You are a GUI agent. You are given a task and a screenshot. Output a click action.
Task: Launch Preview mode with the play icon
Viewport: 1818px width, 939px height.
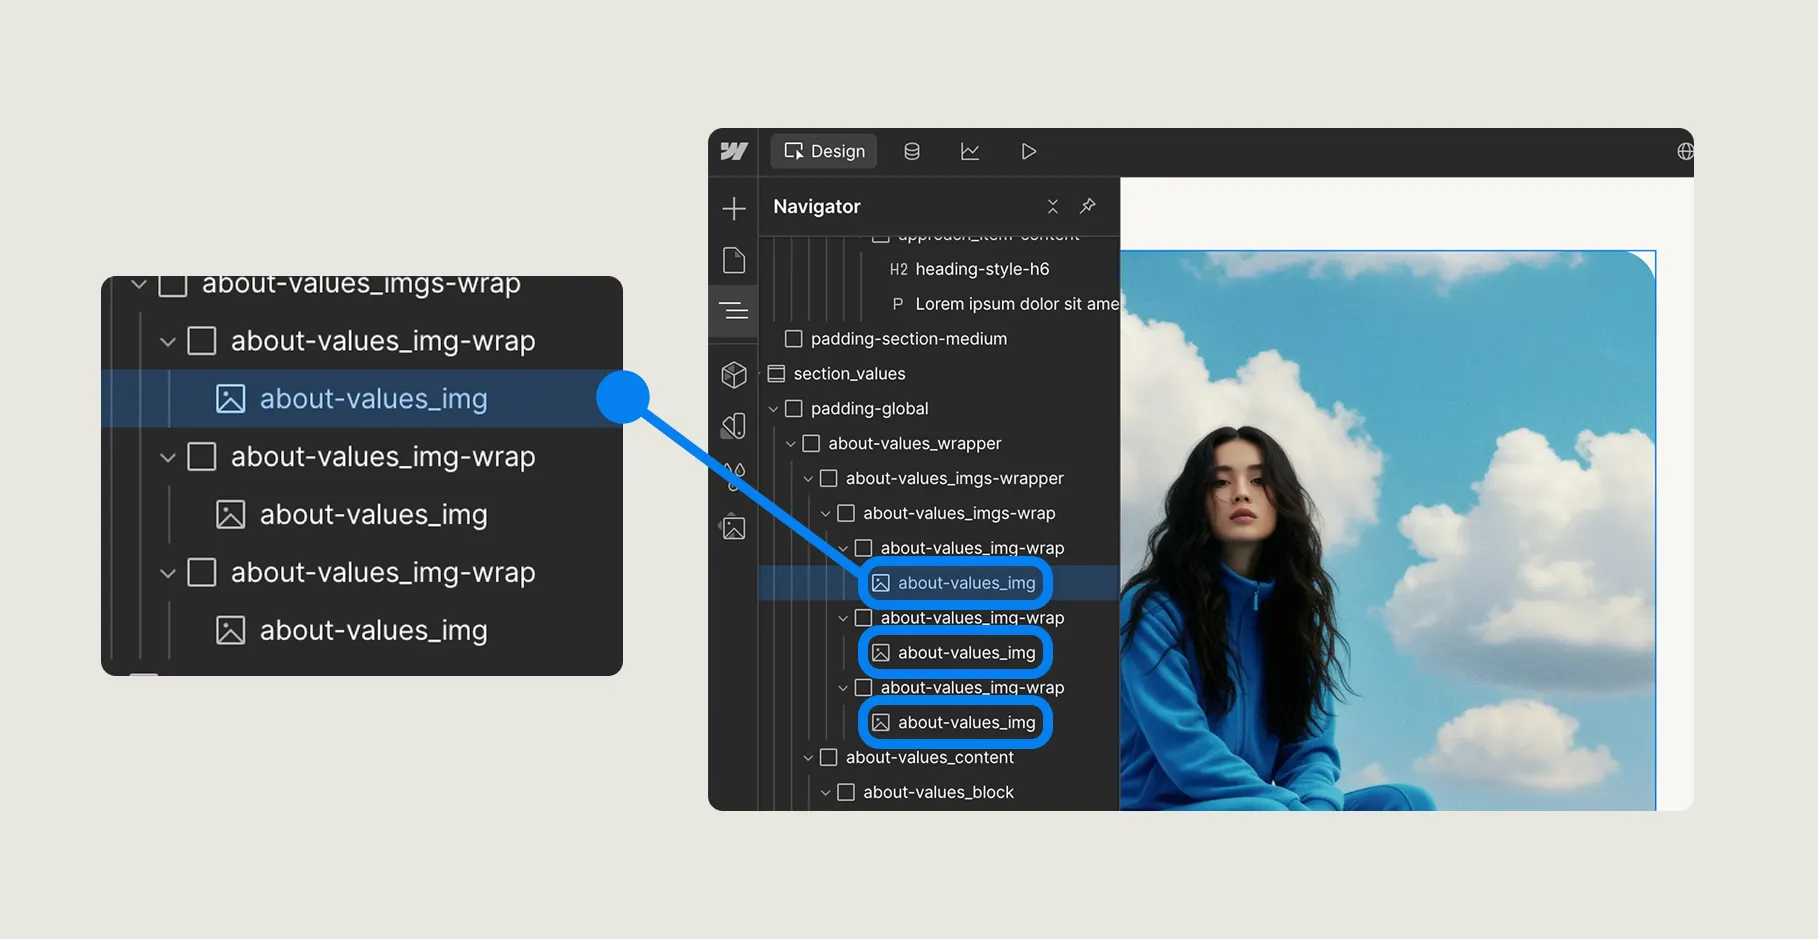1028,151
